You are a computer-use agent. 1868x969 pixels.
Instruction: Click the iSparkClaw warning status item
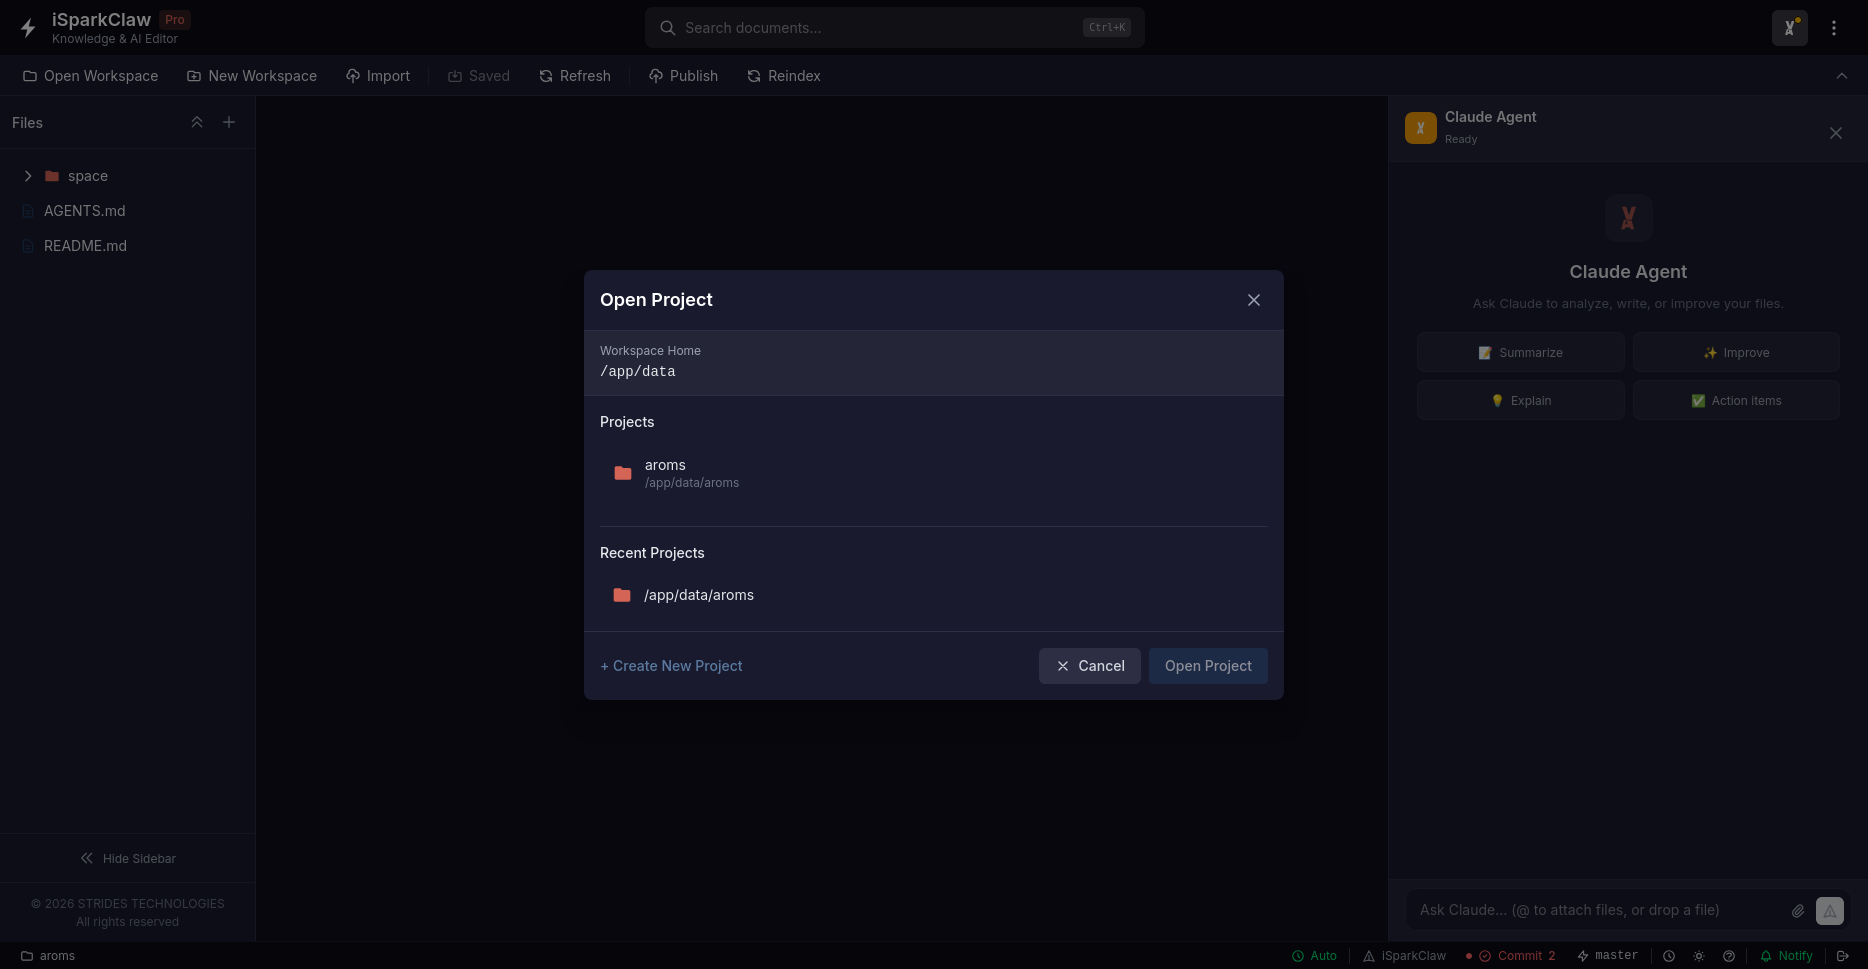pyautogui.click(x=1404, y=956)
